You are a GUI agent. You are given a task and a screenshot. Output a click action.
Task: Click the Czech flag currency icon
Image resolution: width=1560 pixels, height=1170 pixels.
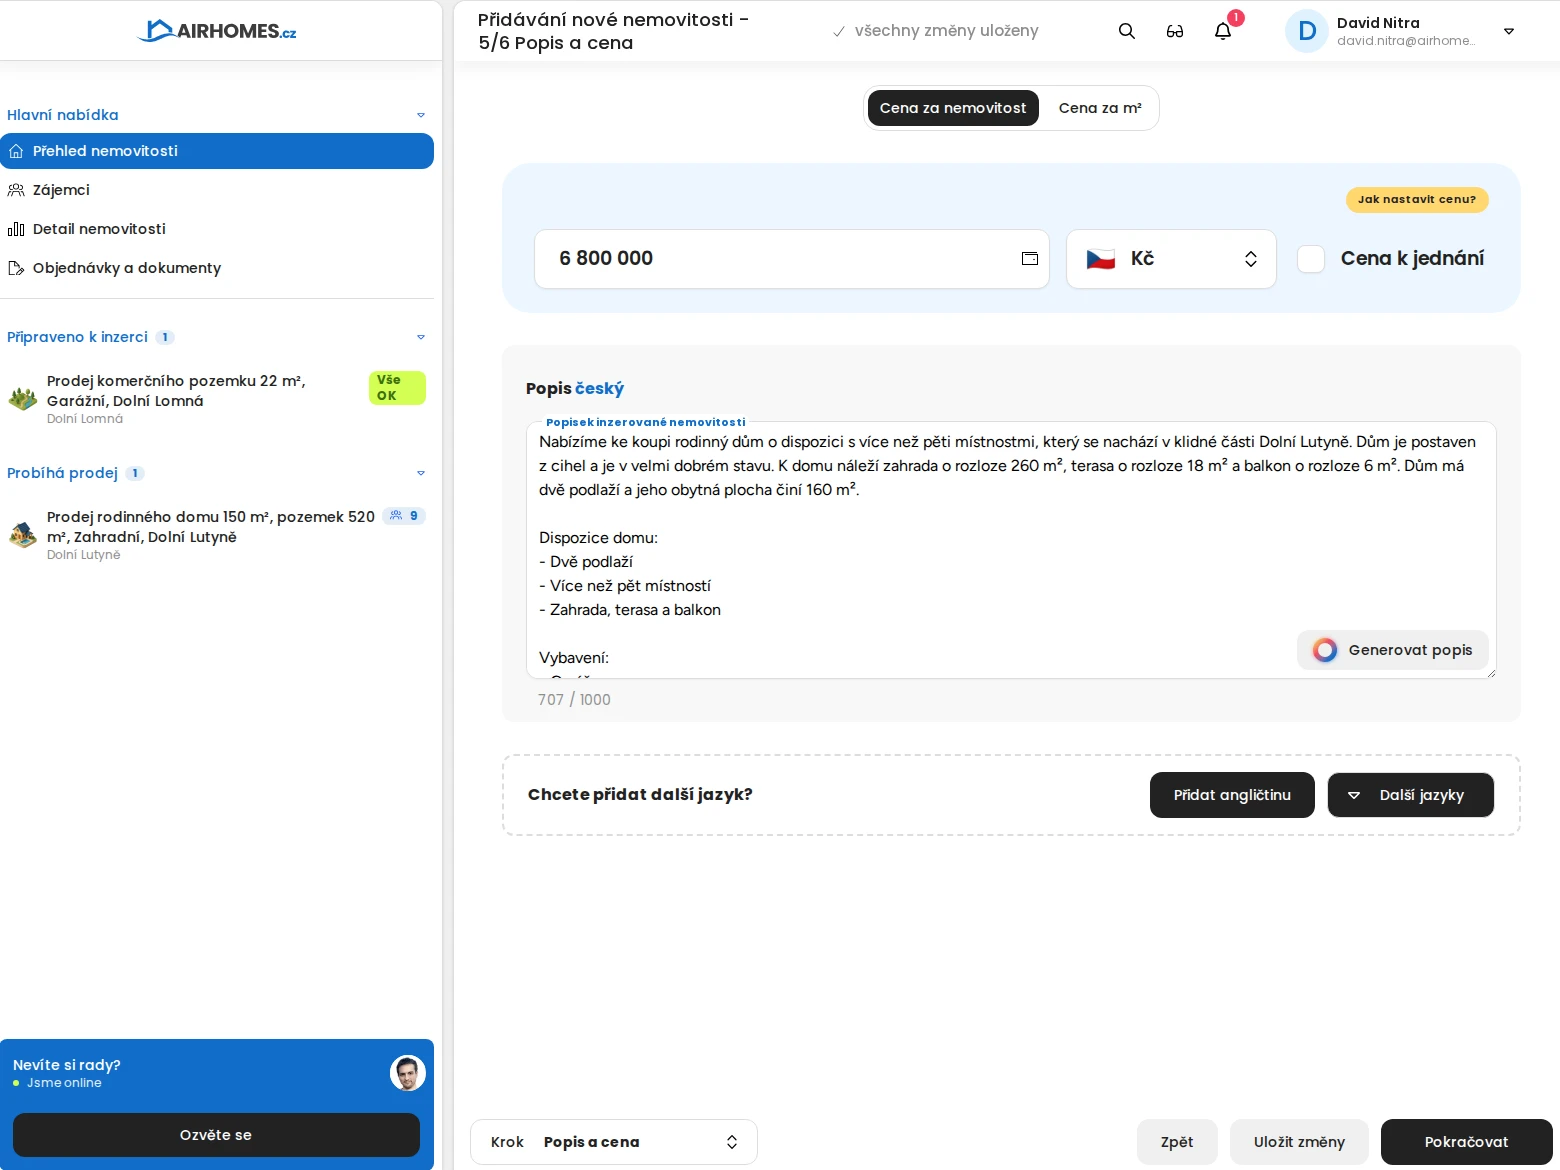tap(1100, 259)
